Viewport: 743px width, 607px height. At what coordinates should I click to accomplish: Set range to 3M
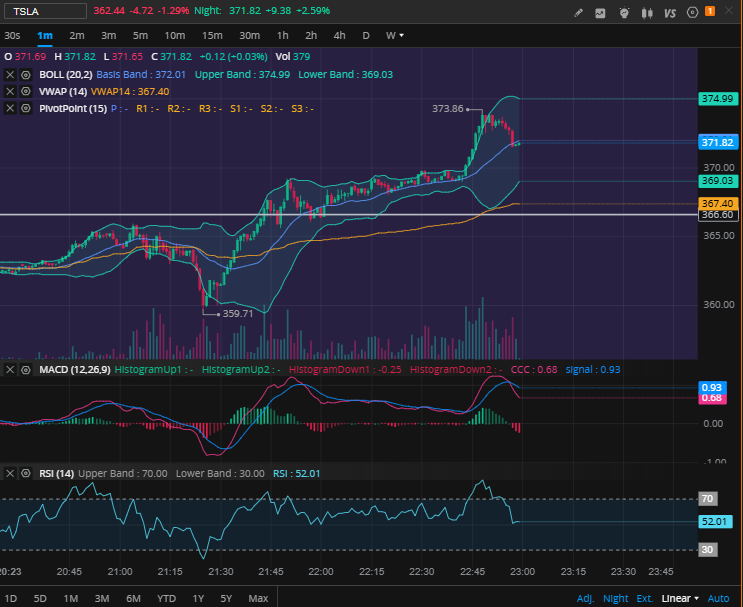coord(102,598)
